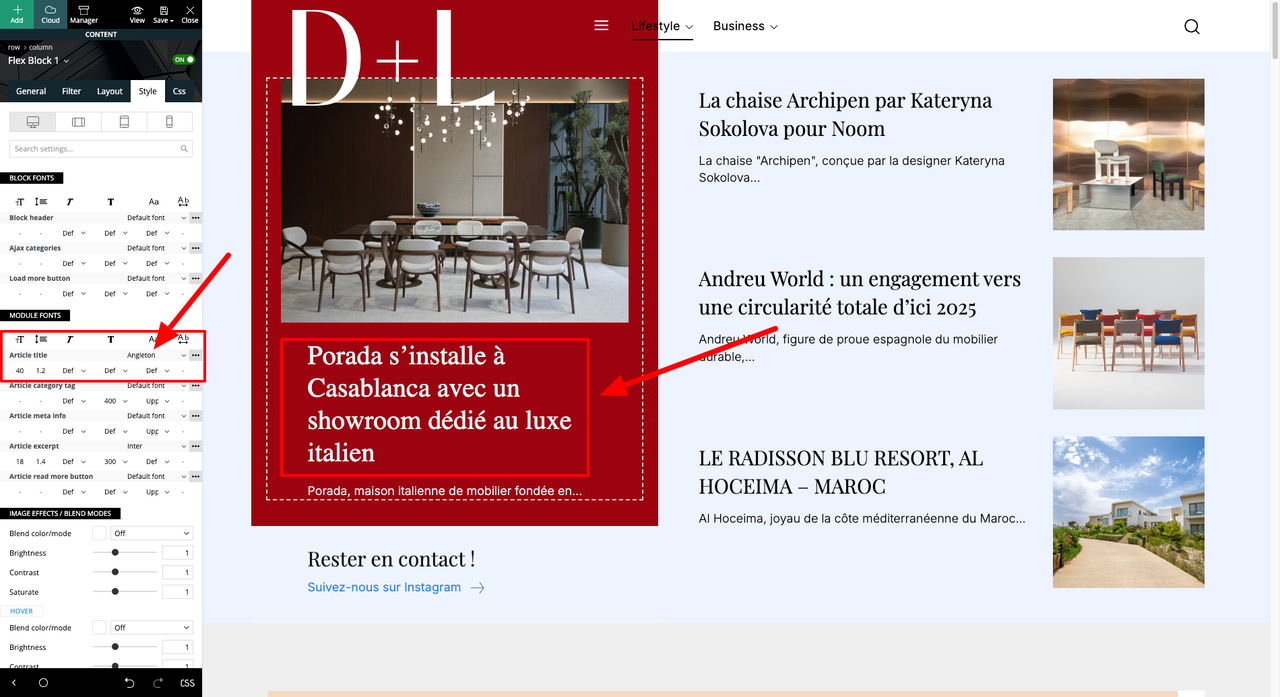The width and height of the screenshot is (1280, 697).
Task: Open more options for Article title font
Action: 196,355
